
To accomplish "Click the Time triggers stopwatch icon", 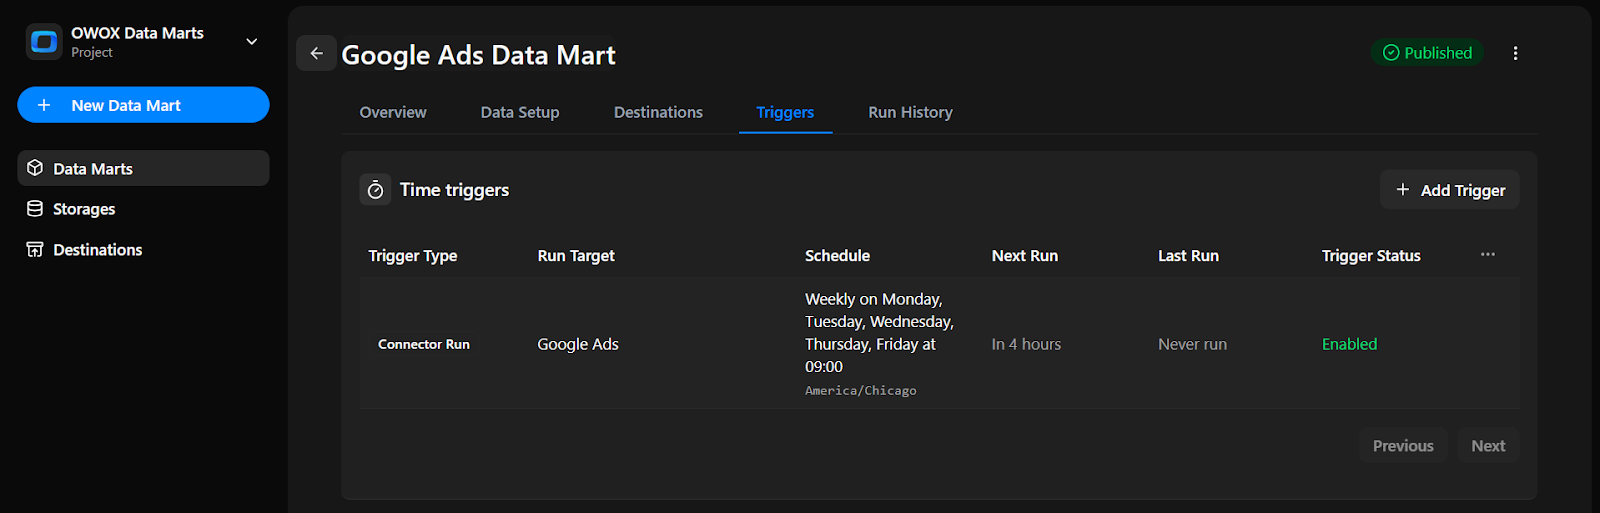I will [375, 190].
